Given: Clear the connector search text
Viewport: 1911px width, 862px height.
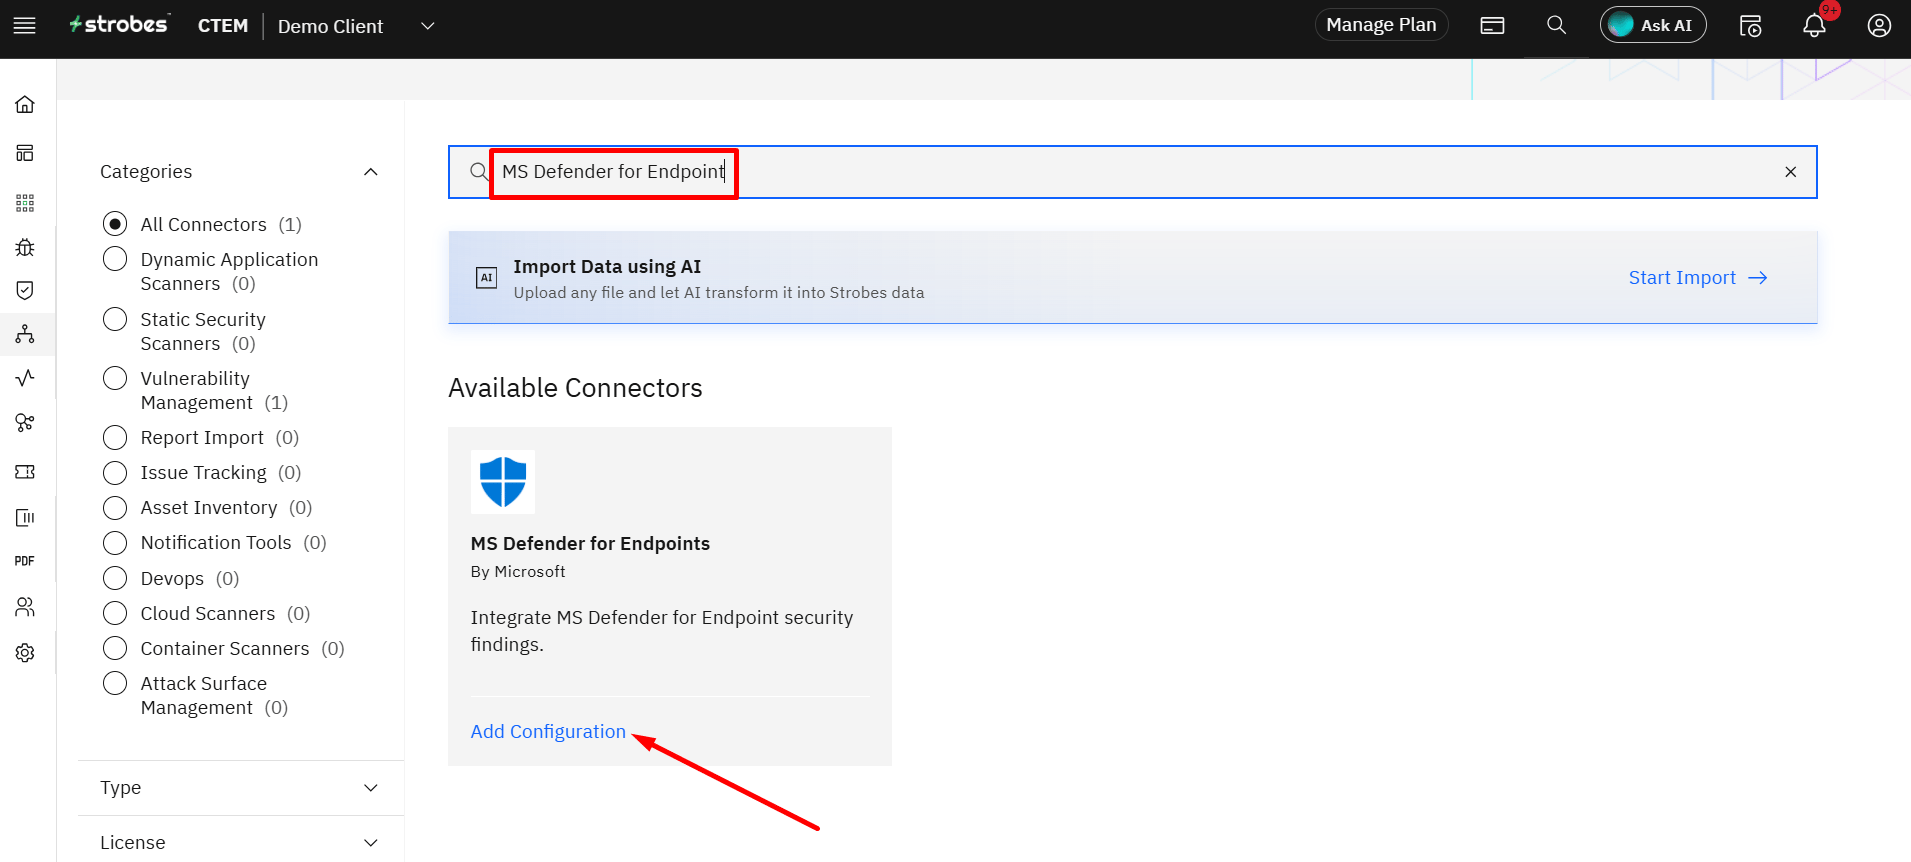Looking at the screenshot, I should (1790, 172).
